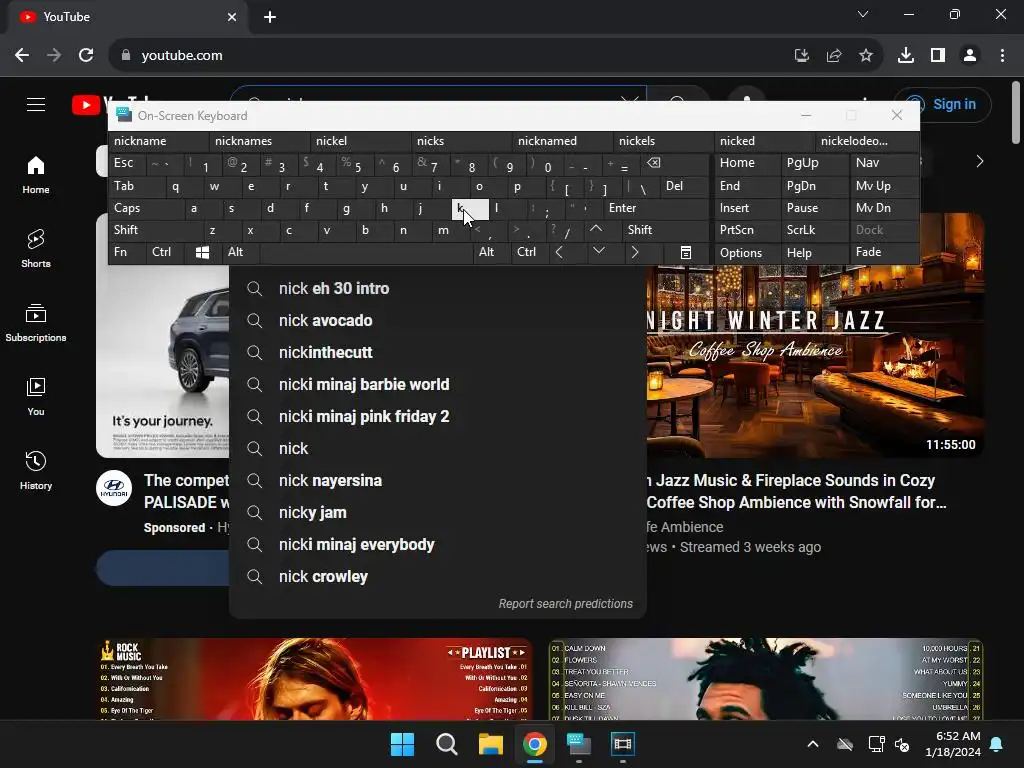This screenshot has height=768, width=1024.
Task: Select suggestion 'nicki minaj barbie world'
Action: click(x=438, y=385)
